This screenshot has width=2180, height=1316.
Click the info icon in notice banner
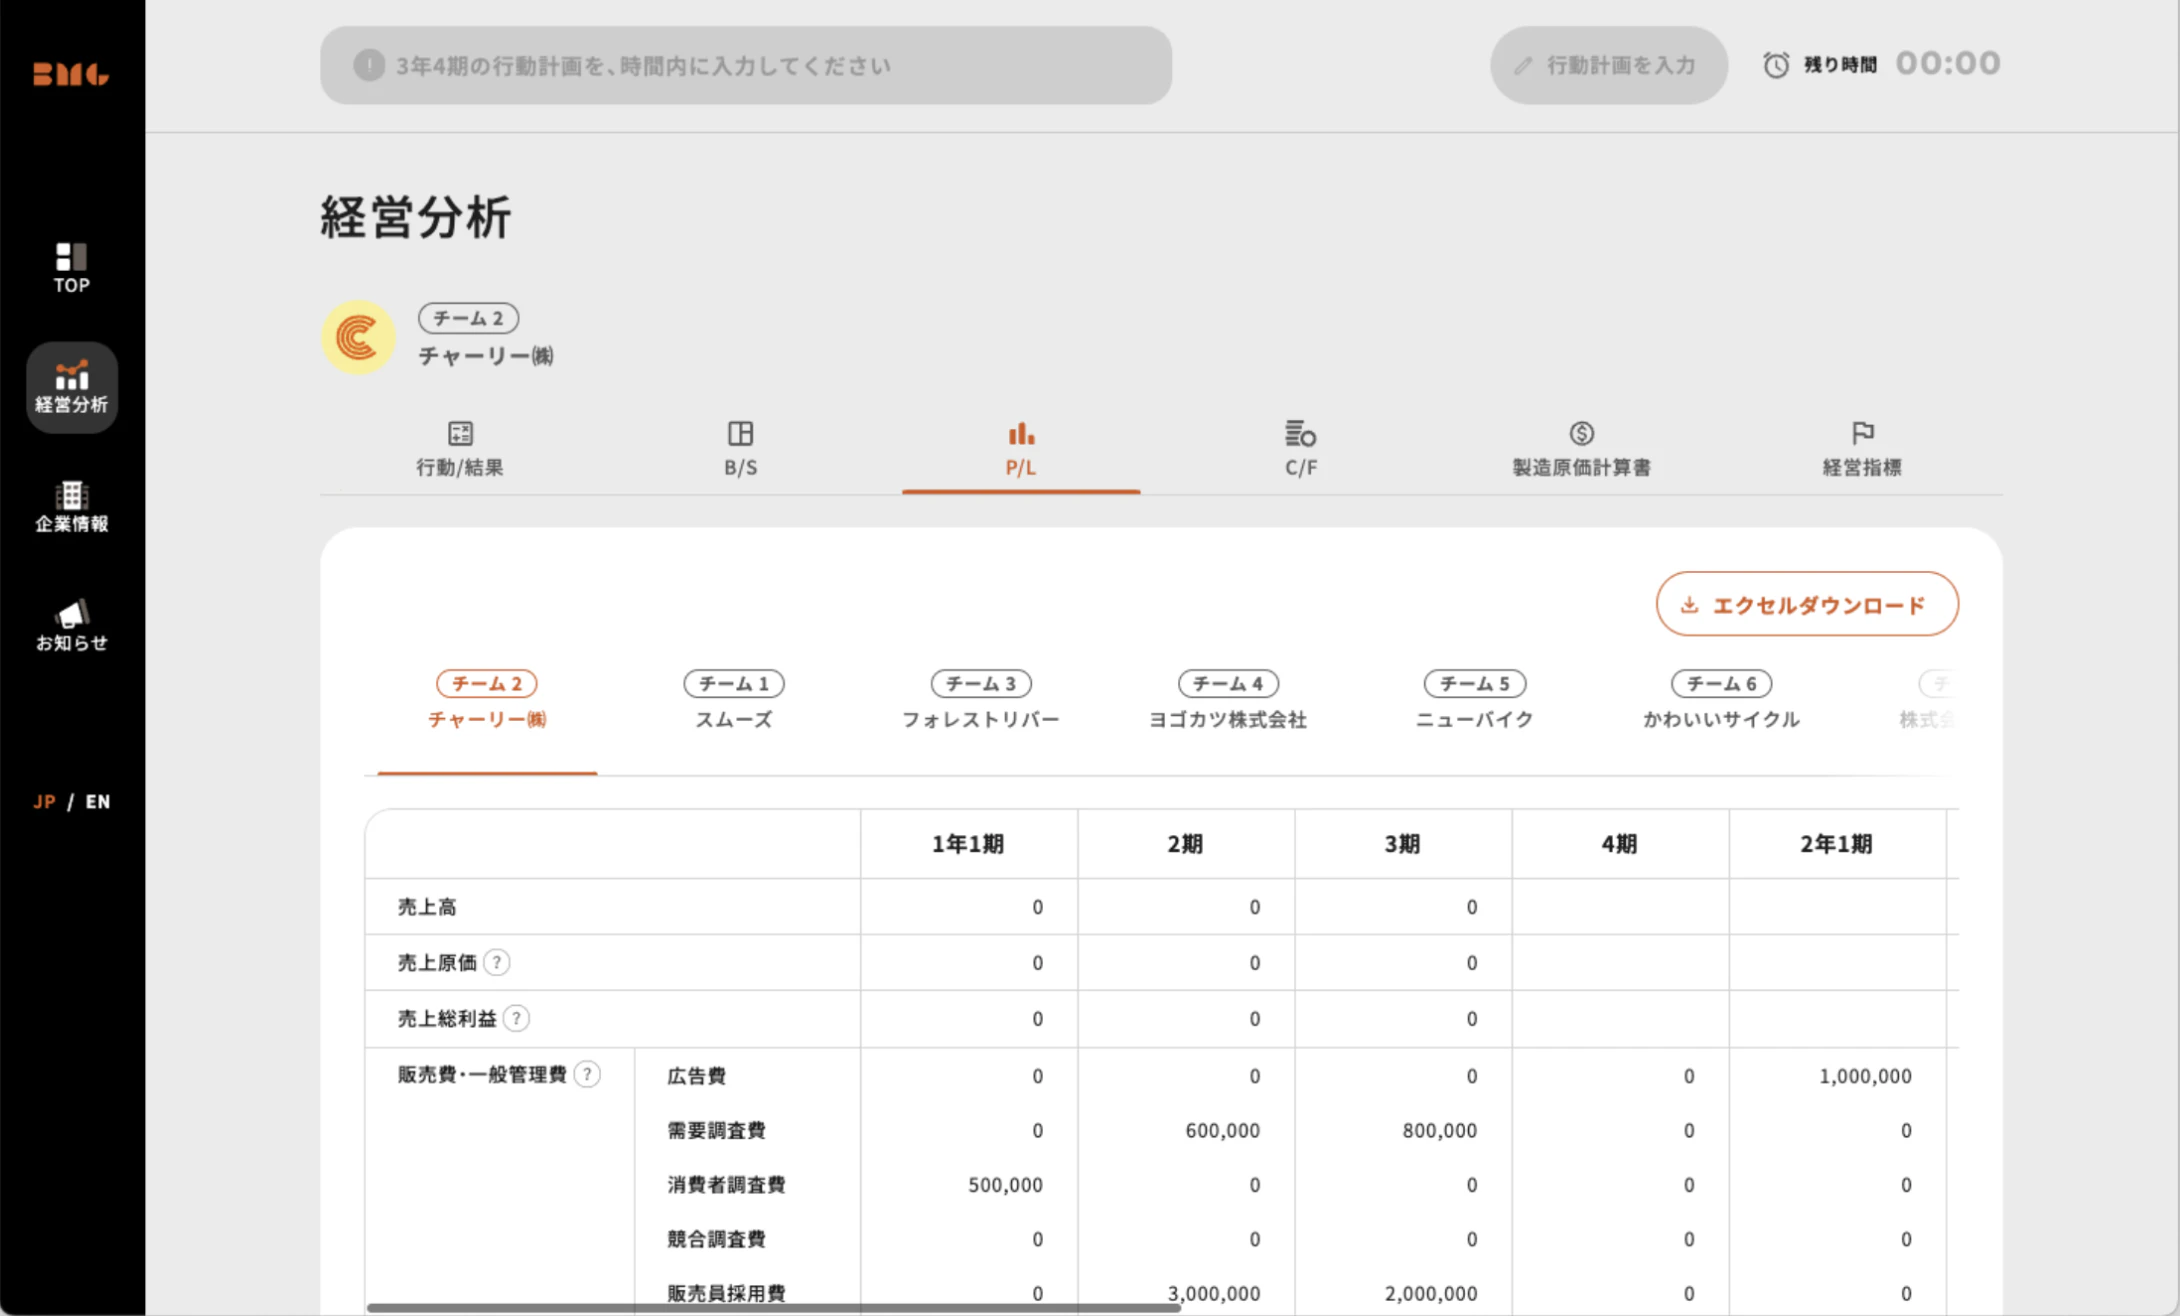(x=369, y=65)
